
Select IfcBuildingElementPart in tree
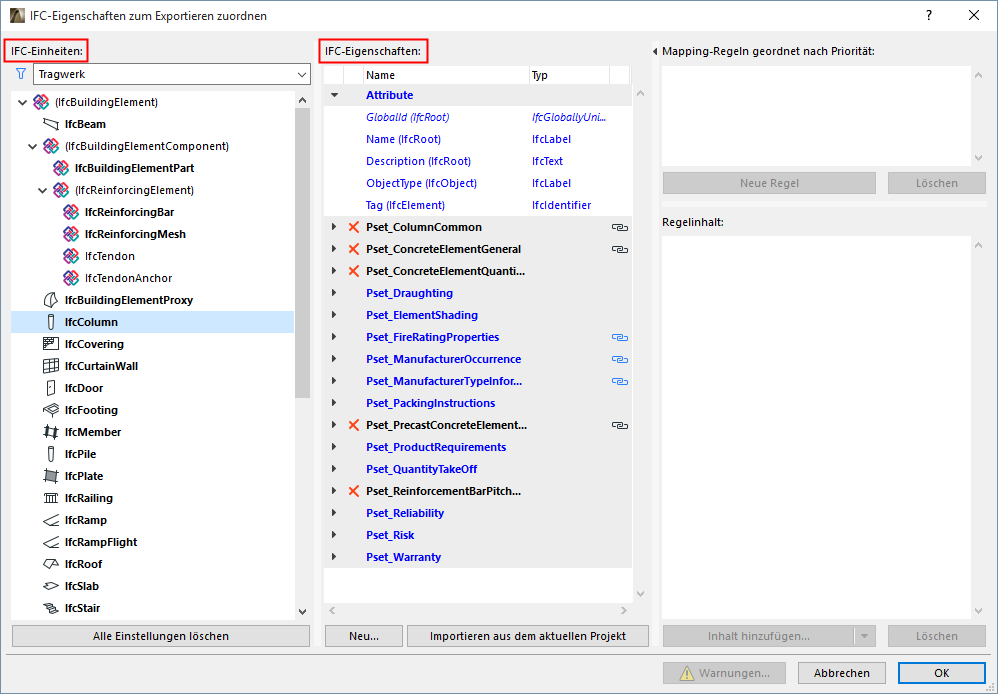[134, 168]
